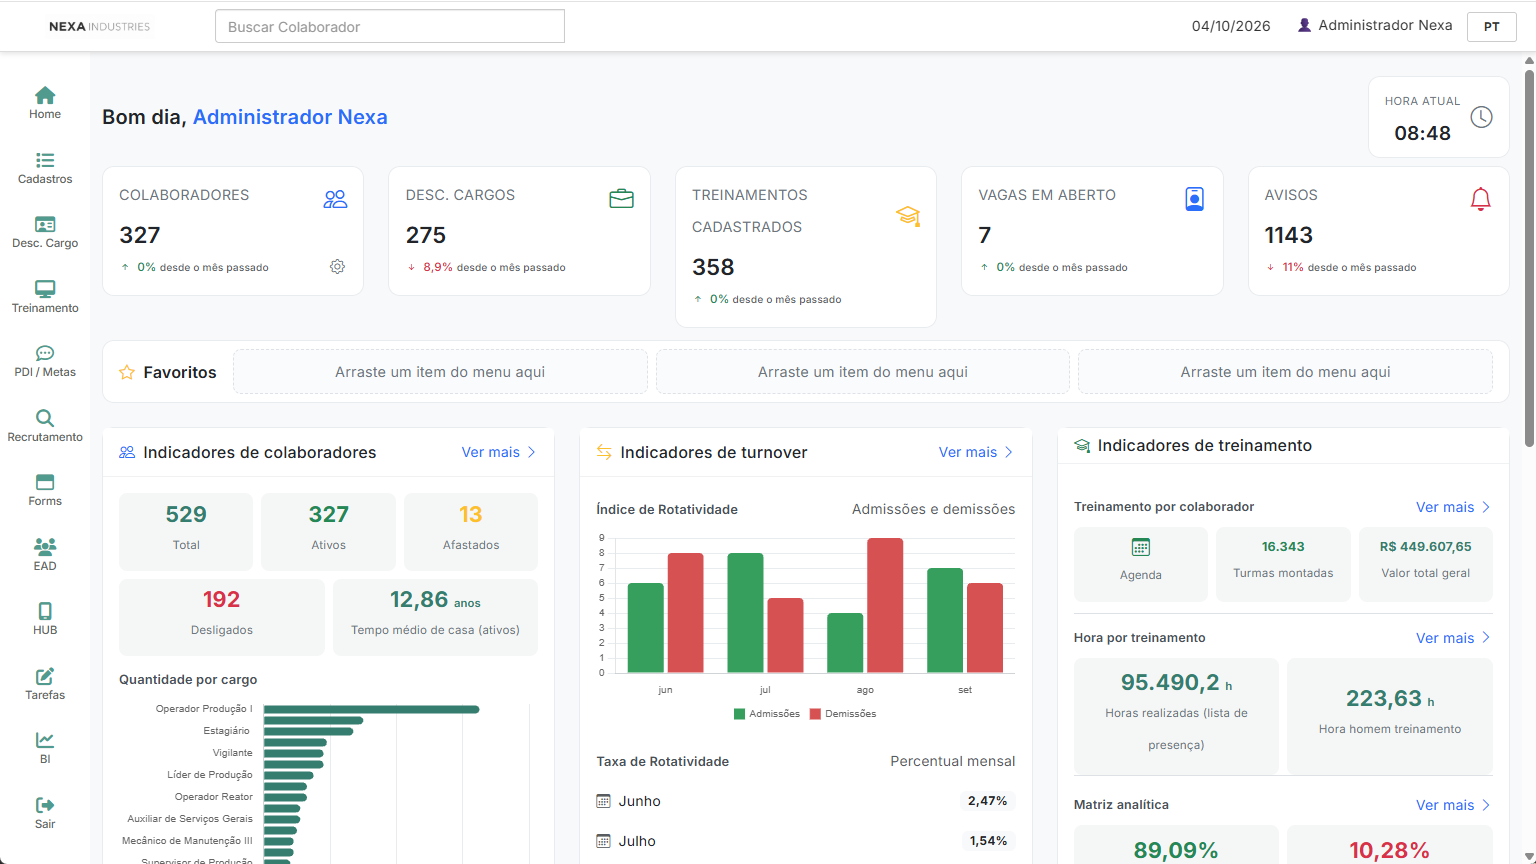This screenshot has height=864, width=1536.
Task: Click the Turmas montadas 16.343 card
Action: click(x=1283, y=564)
